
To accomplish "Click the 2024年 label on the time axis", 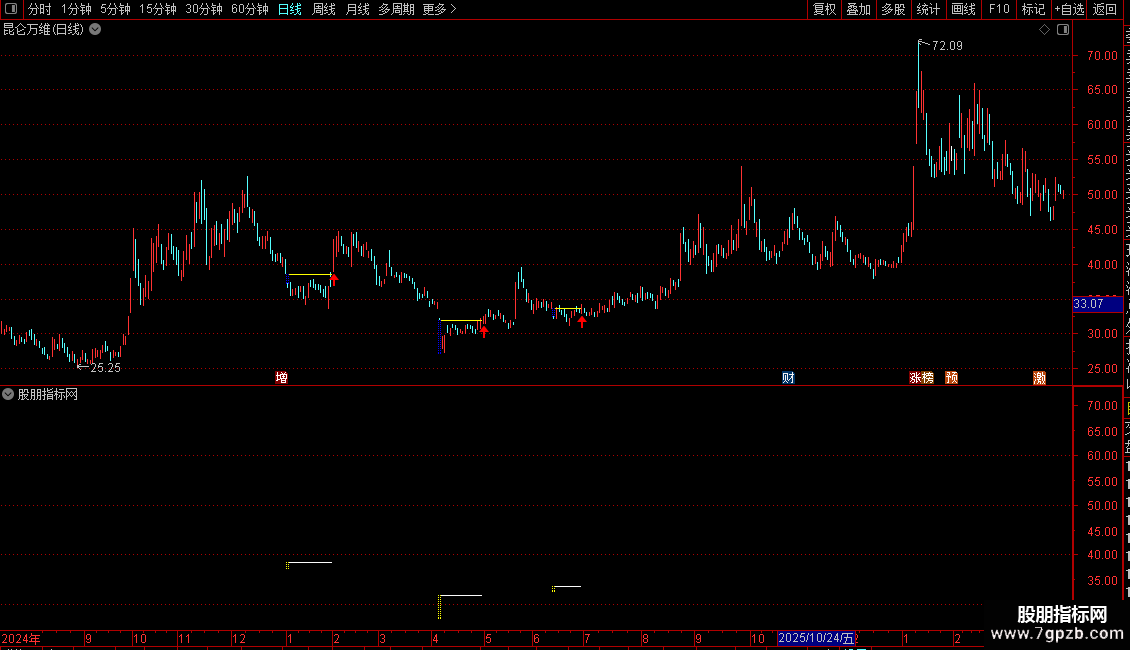I will pos(21,638).
